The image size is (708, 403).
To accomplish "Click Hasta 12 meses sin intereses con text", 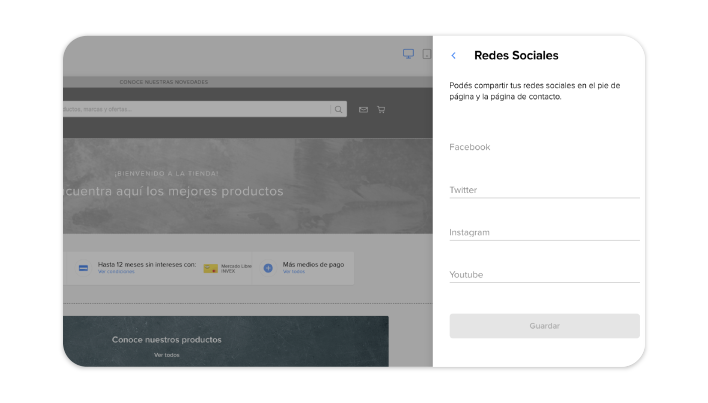I will [147, 264].
